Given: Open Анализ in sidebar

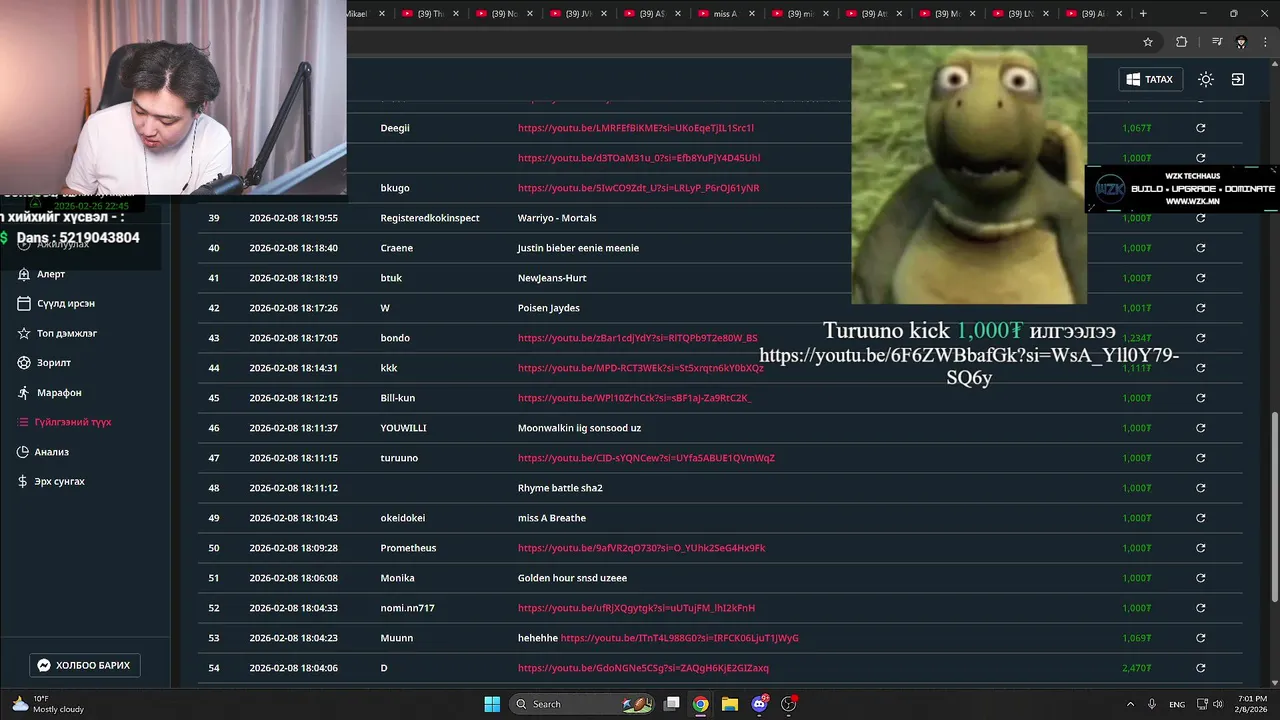Looking at the screenshot, I should (44, 452).
